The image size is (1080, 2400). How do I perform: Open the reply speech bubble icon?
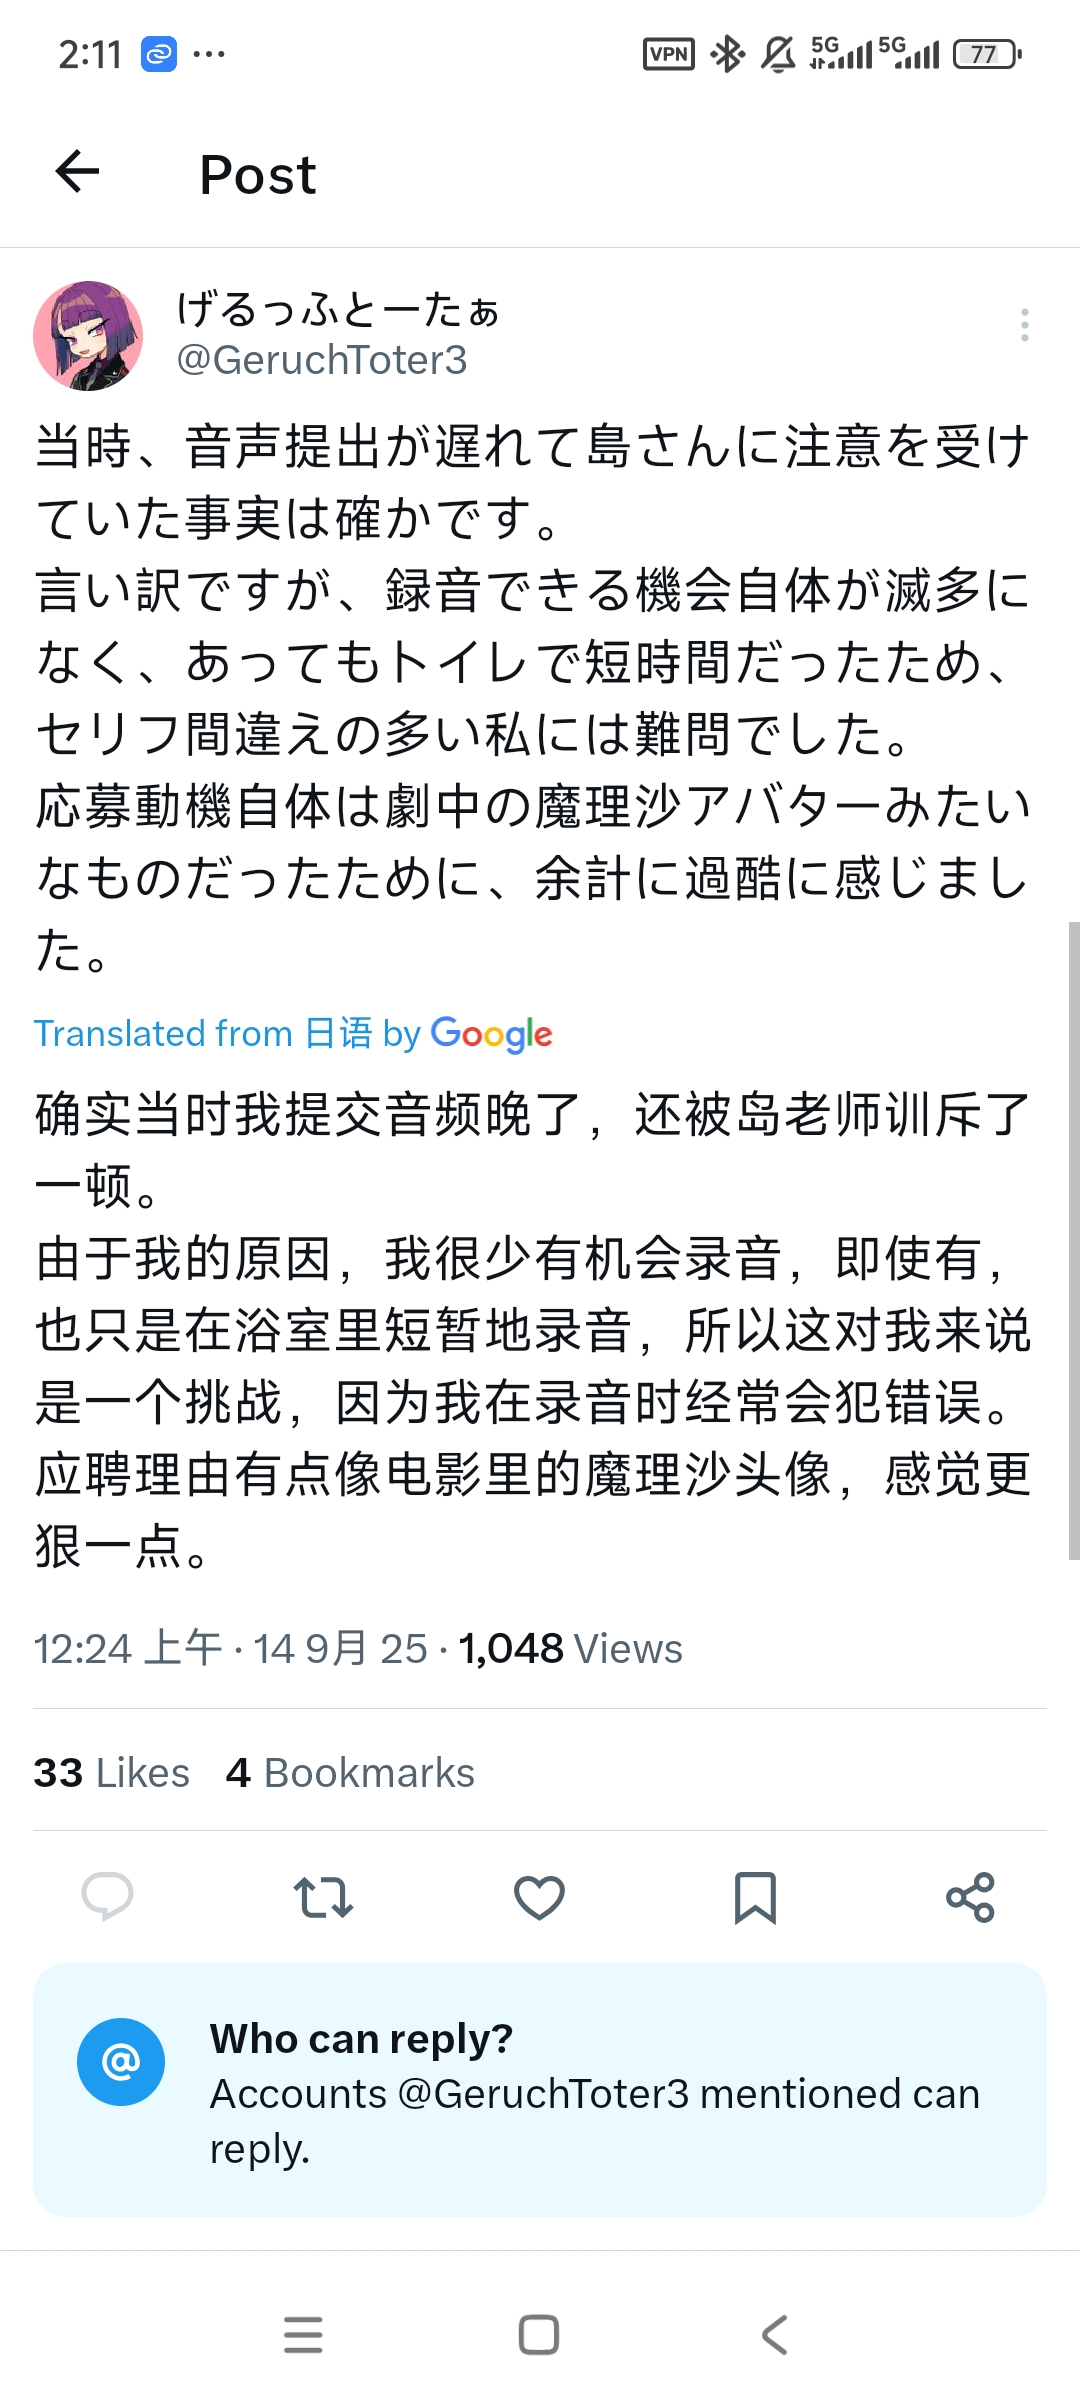pos(107,1896)
